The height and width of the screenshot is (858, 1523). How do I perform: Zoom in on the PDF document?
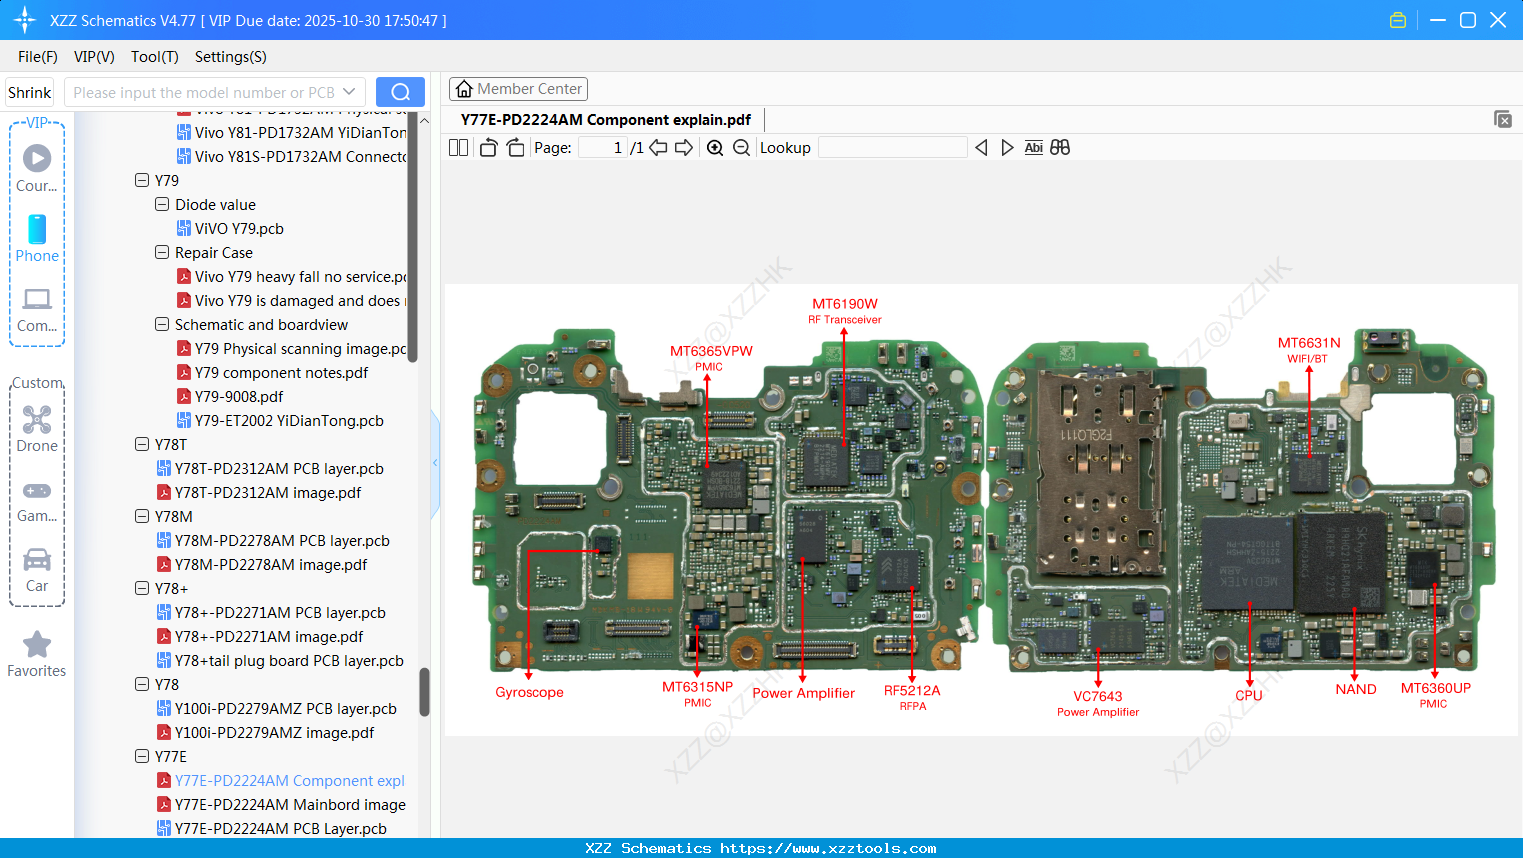coord(715,147)
